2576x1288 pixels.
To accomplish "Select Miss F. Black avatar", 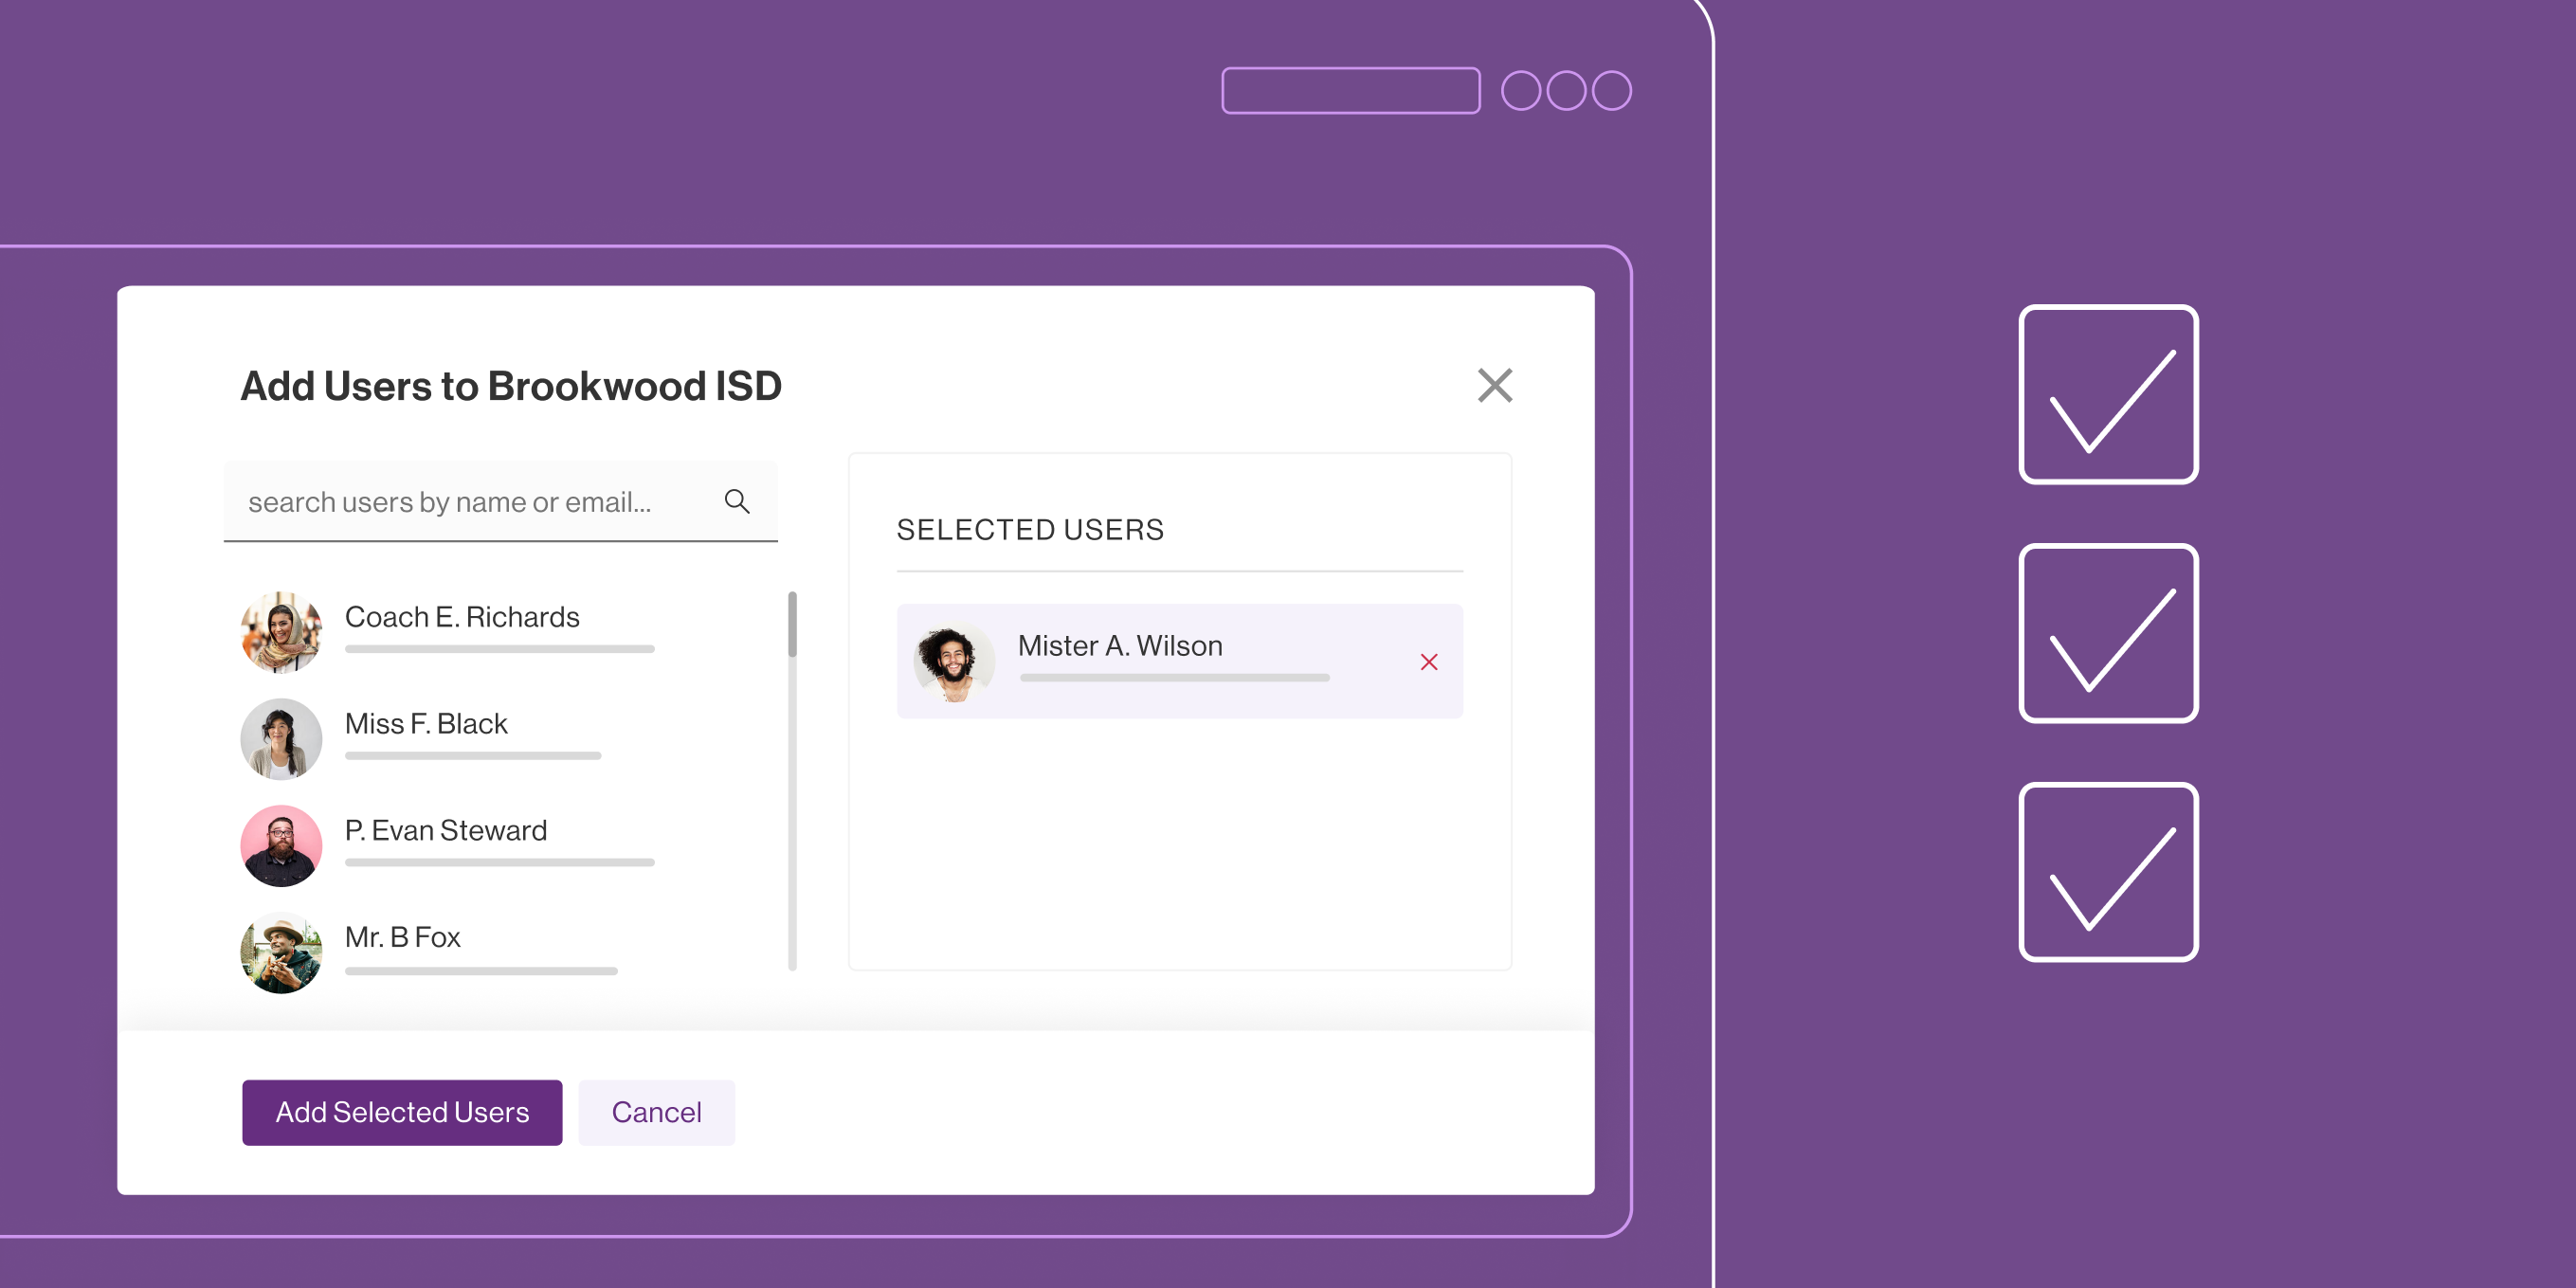I will [281, 739].
